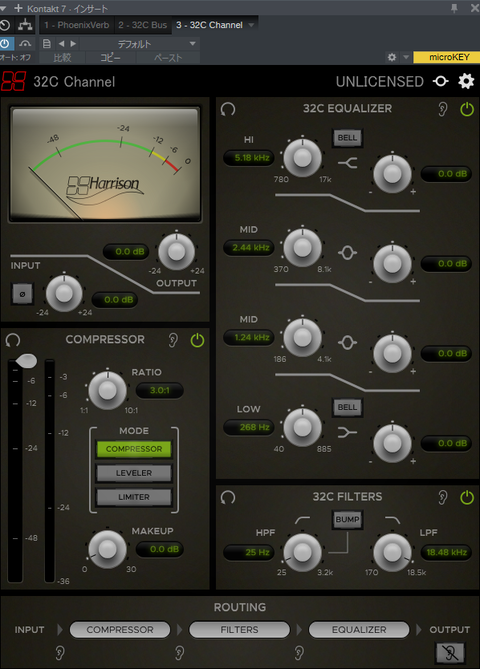
Task: Enable the BUMP button in filters
Action: coord(347,519)
